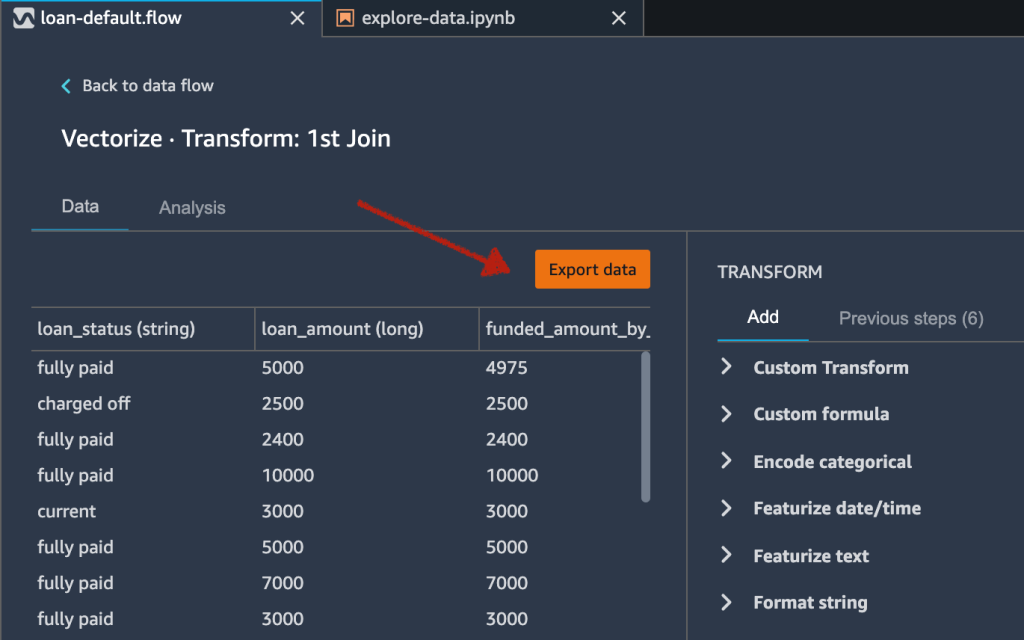This screenshot has height=640, width=1024.
Task: Switch to the Analysis tab
Action: pyautogui.click(x=192, y=208)
